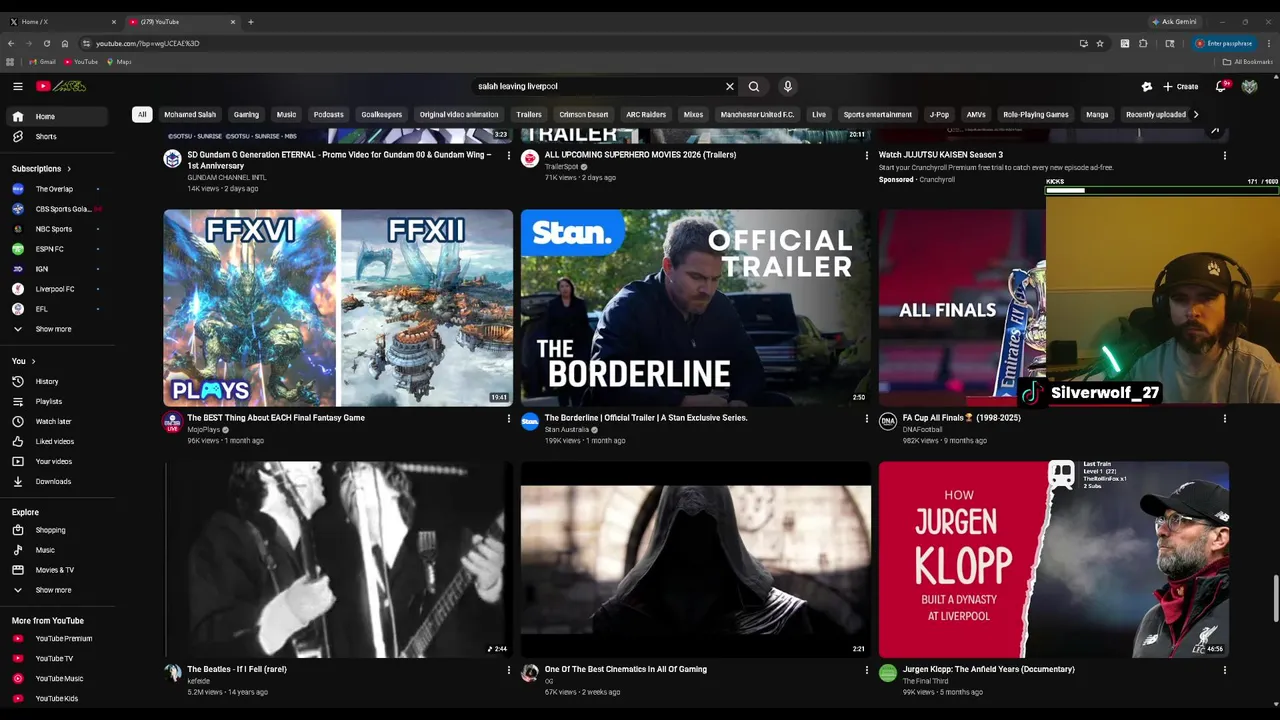The image size is (1280, 720).
Task: Bookmark the page with star icon
Action: [x=1100, y=44]
